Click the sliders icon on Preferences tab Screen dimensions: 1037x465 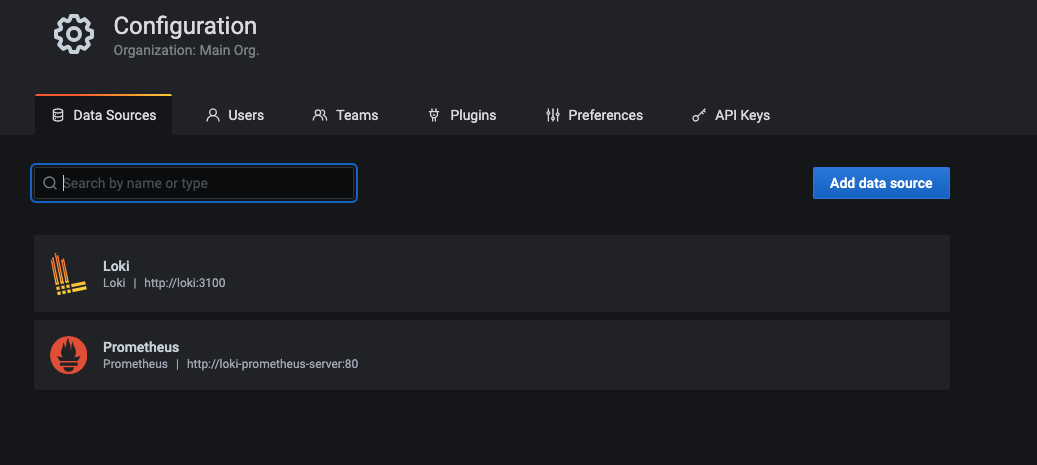(x=553, y=115)
